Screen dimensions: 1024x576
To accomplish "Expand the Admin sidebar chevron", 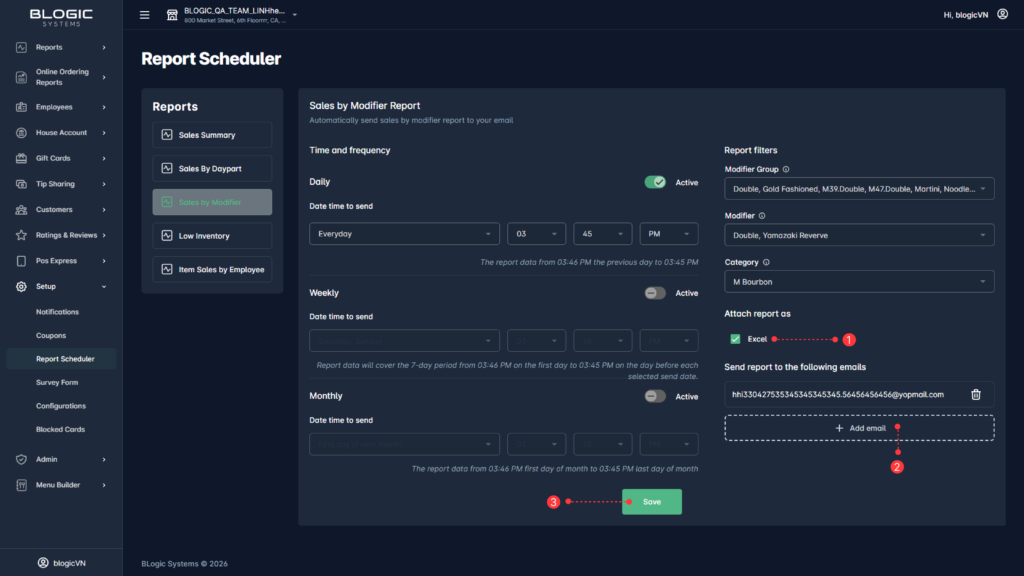I will point(104,460).
